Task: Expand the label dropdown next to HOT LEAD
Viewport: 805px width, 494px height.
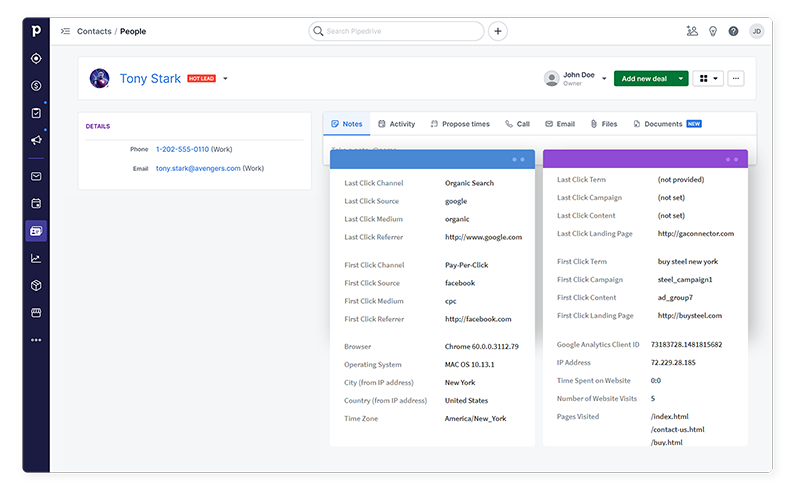Action: [225, 79]
